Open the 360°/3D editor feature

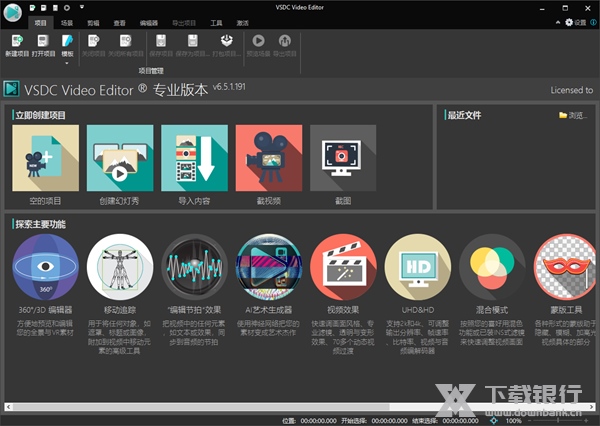click(45, 267)
